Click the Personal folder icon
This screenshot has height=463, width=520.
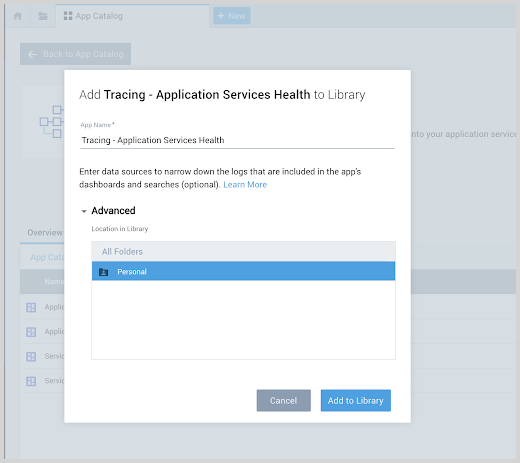(104, 272)
